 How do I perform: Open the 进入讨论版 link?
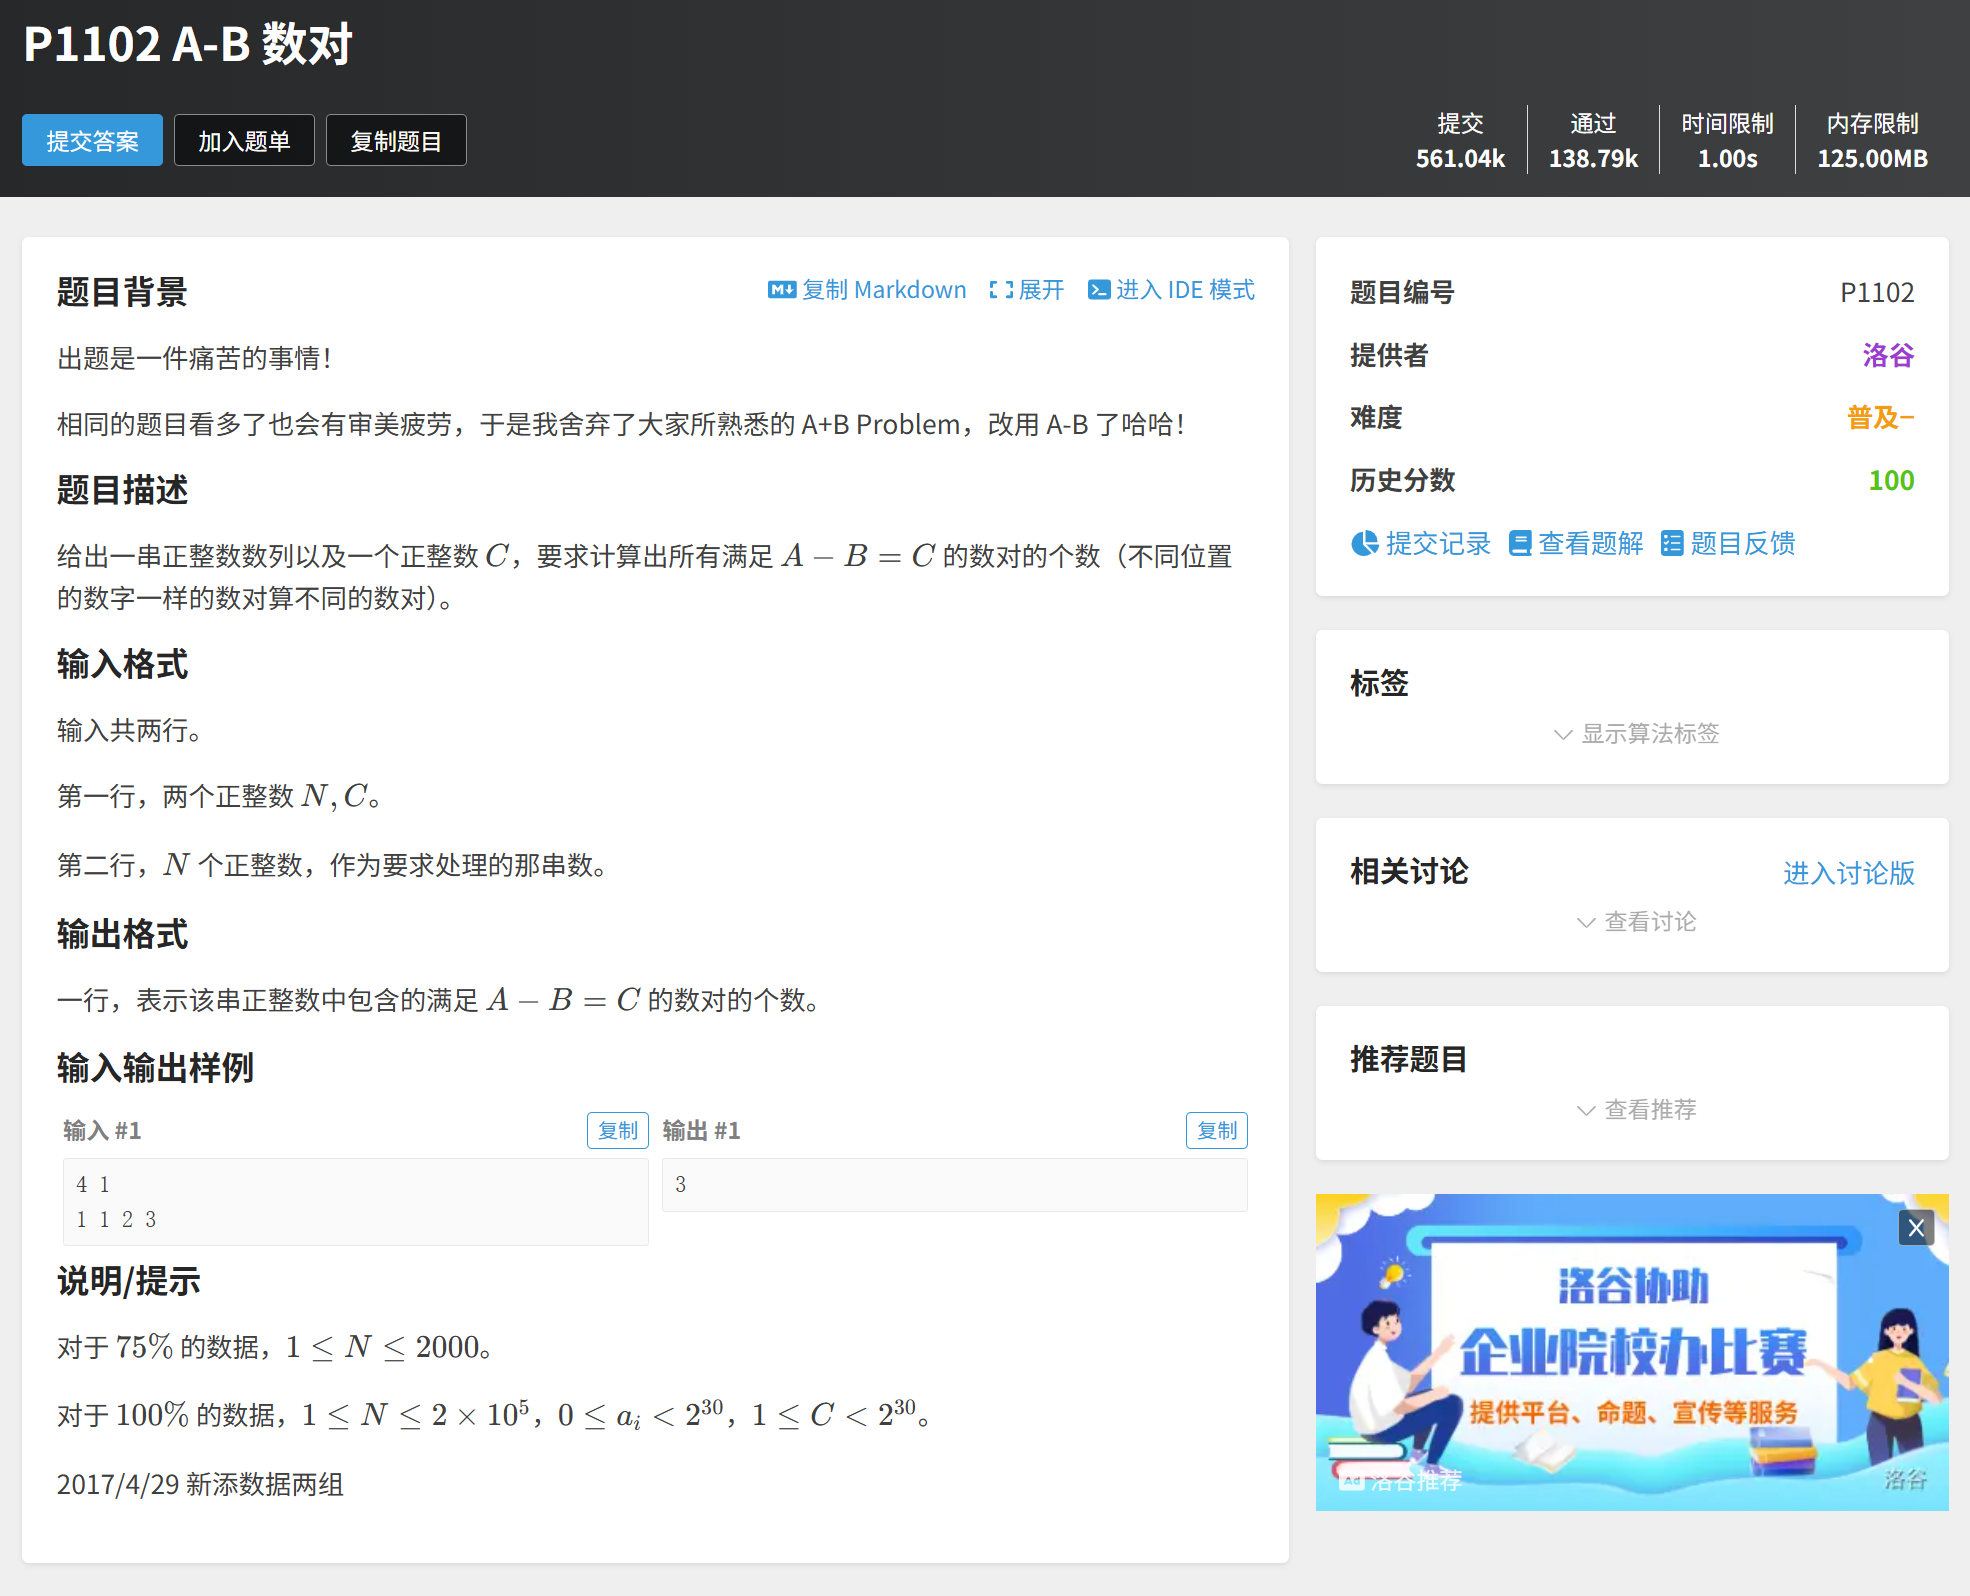pos(1848,873)
